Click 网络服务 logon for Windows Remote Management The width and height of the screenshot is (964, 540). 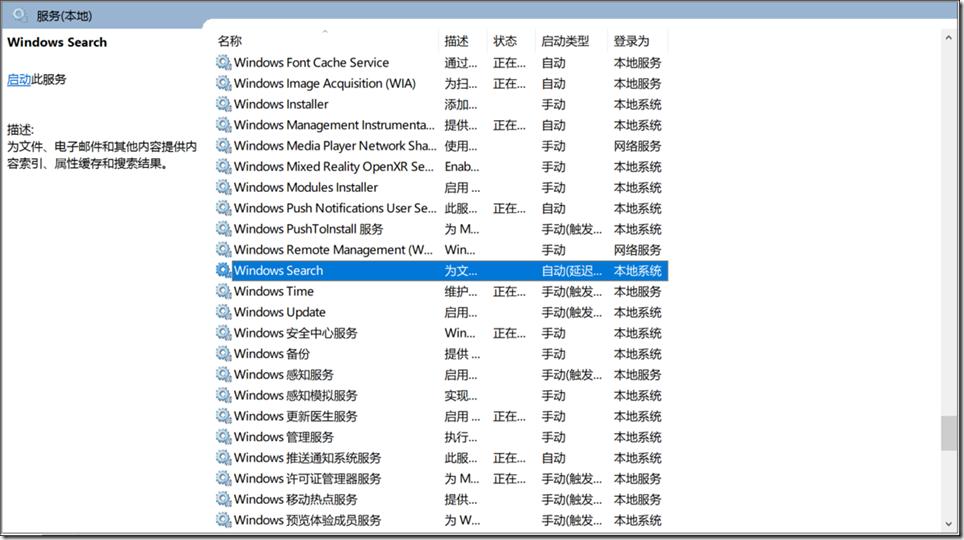pos(638,250)
